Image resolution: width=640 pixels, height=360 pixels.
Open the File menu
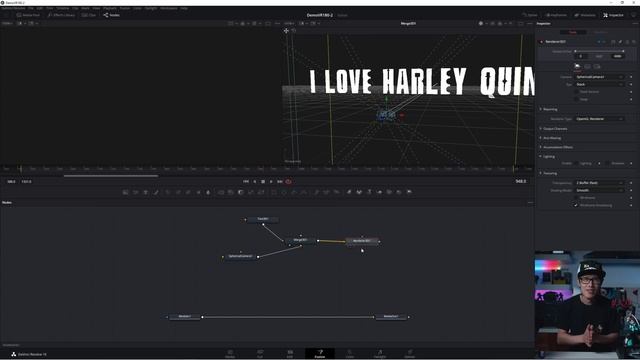31,8
